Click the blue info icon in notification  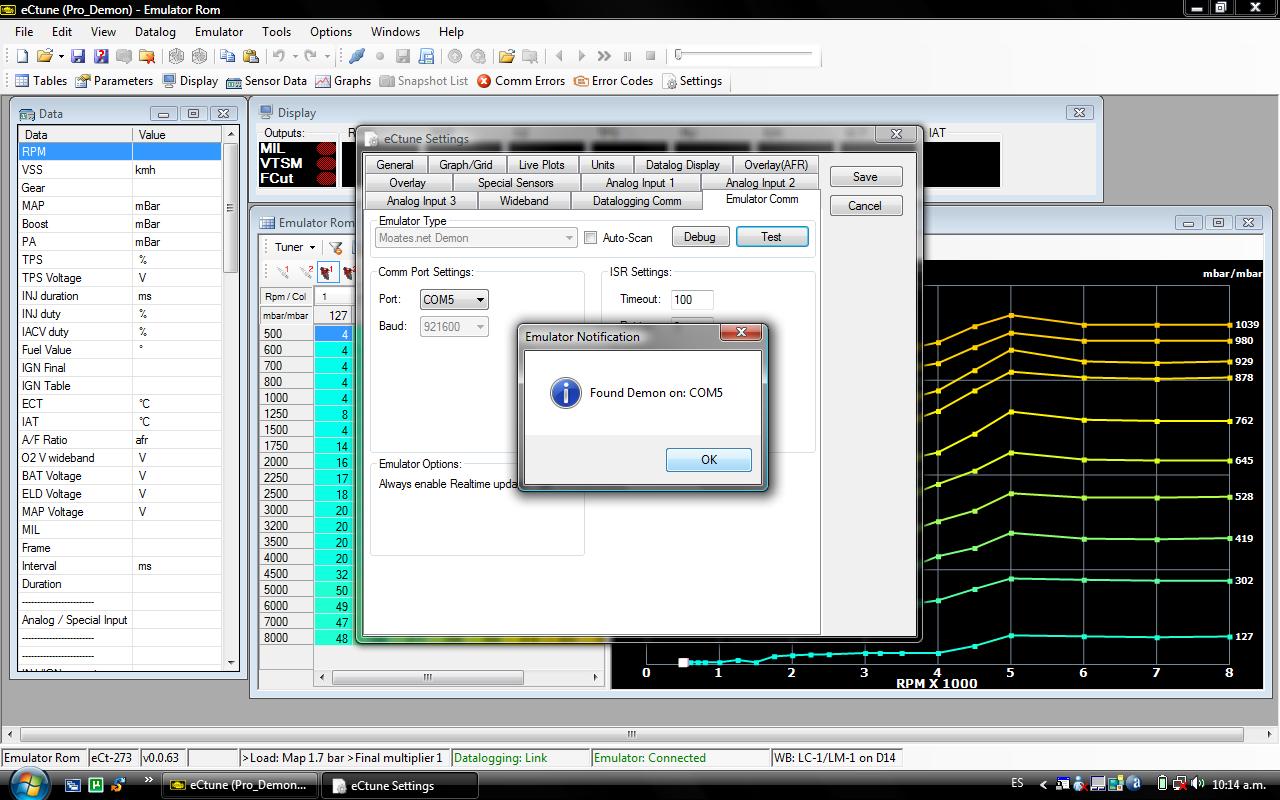coord(566,393)
